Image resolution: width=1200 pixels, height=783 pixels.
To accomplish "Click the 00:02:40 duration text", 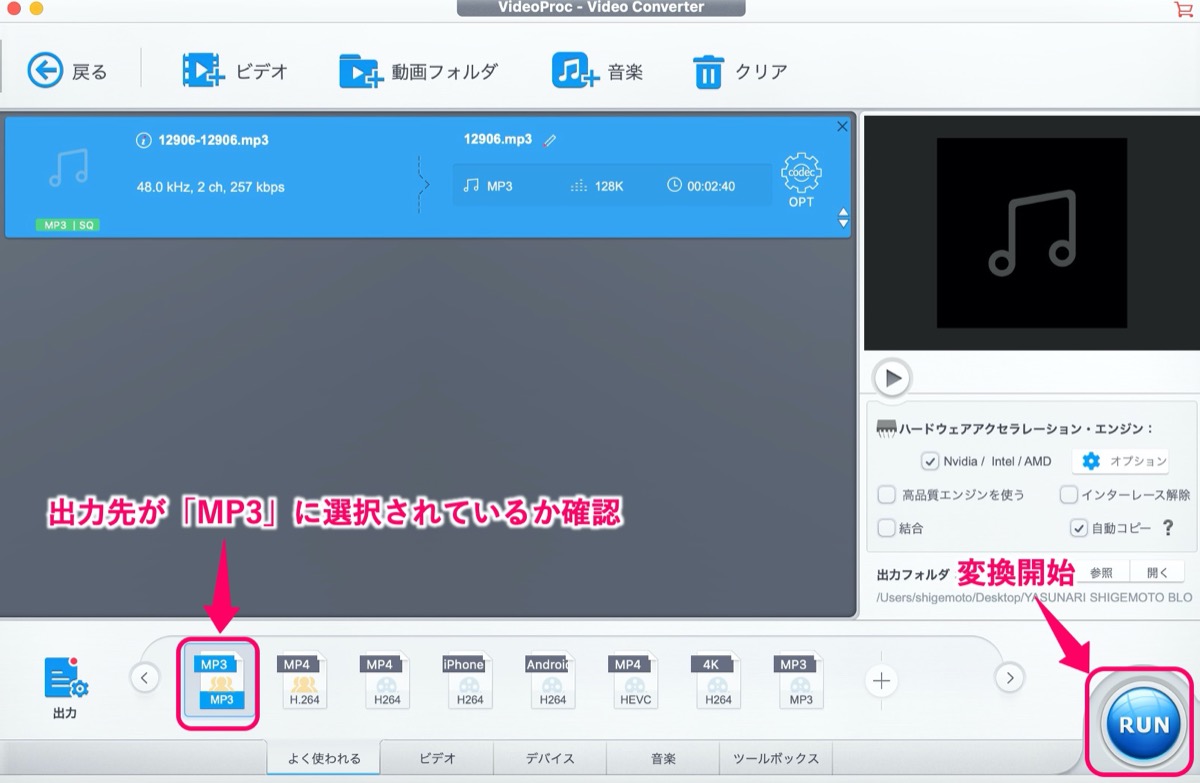I will pyautogui.click(x=711, y=186).
